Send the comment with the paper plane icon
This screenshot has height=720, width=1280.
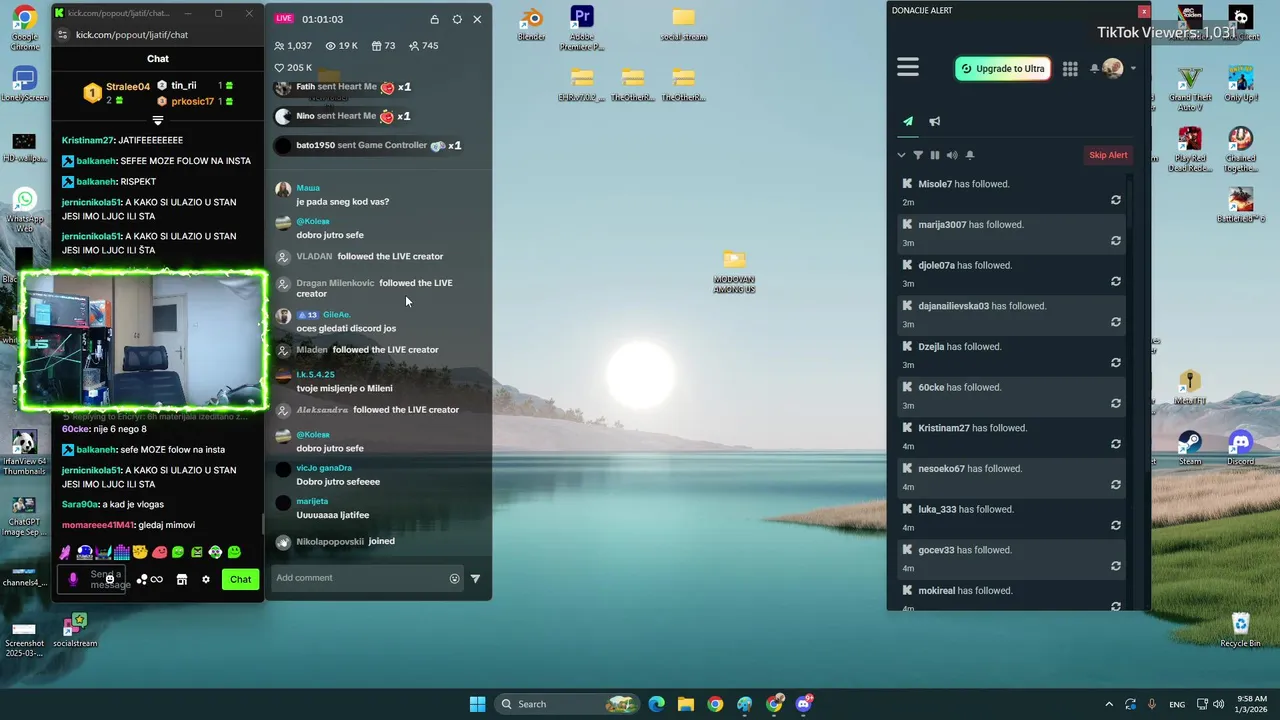(475, 578)
